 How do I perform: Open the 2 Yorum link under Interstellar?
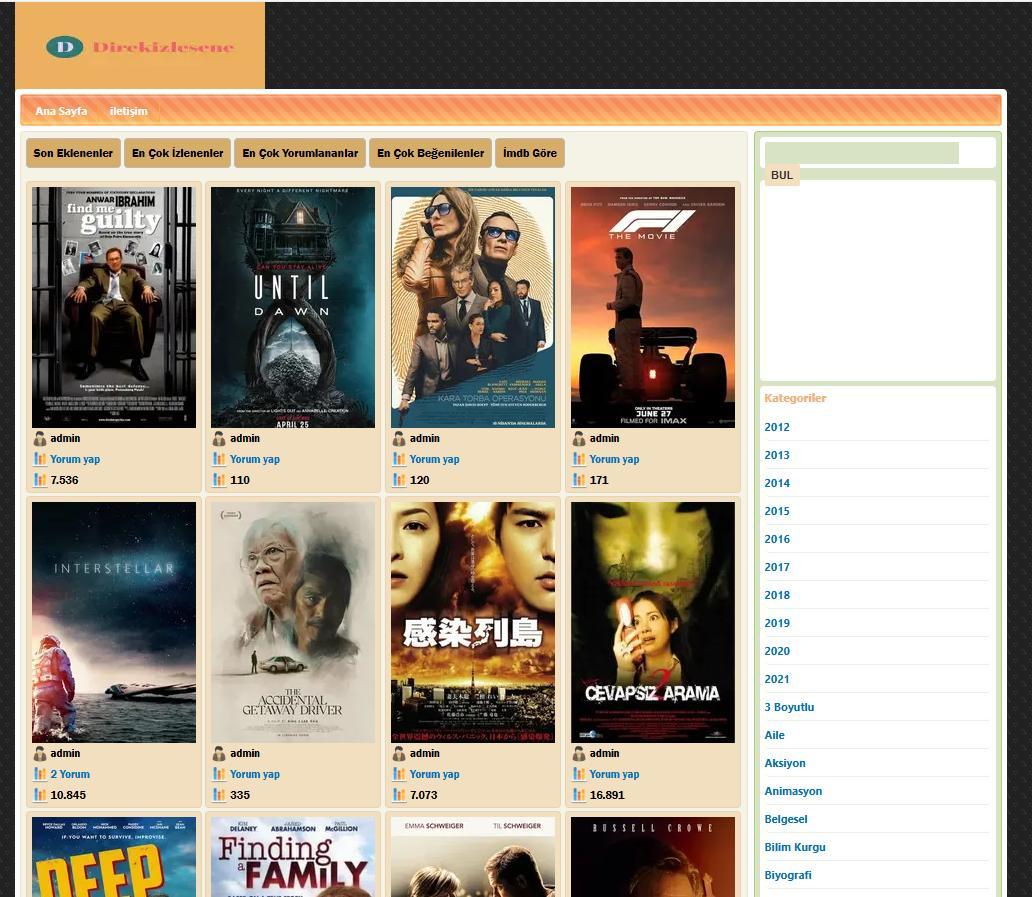pos(70,775)
